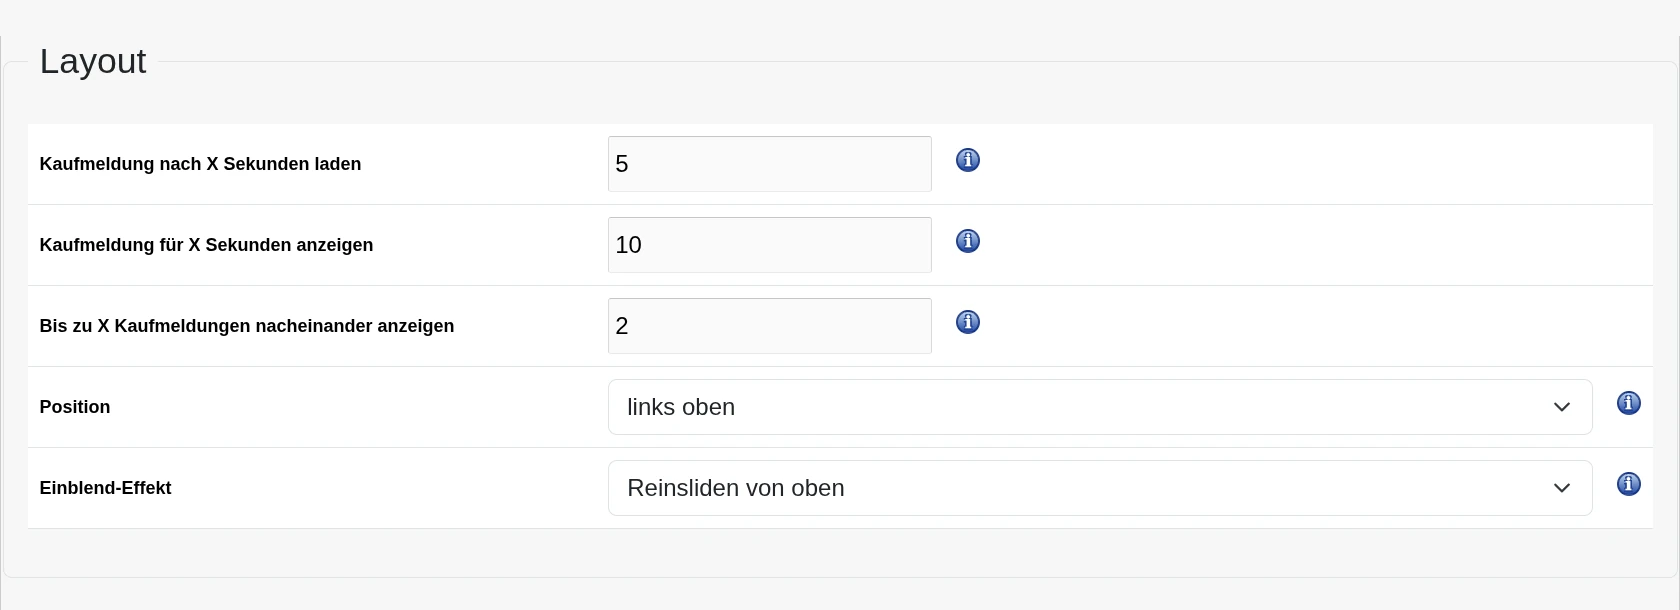Screen dimensions: 1680x610
Task: Click the Kaufmeldung für X Sekunden anzeigen label
Action: coord(206,245)
